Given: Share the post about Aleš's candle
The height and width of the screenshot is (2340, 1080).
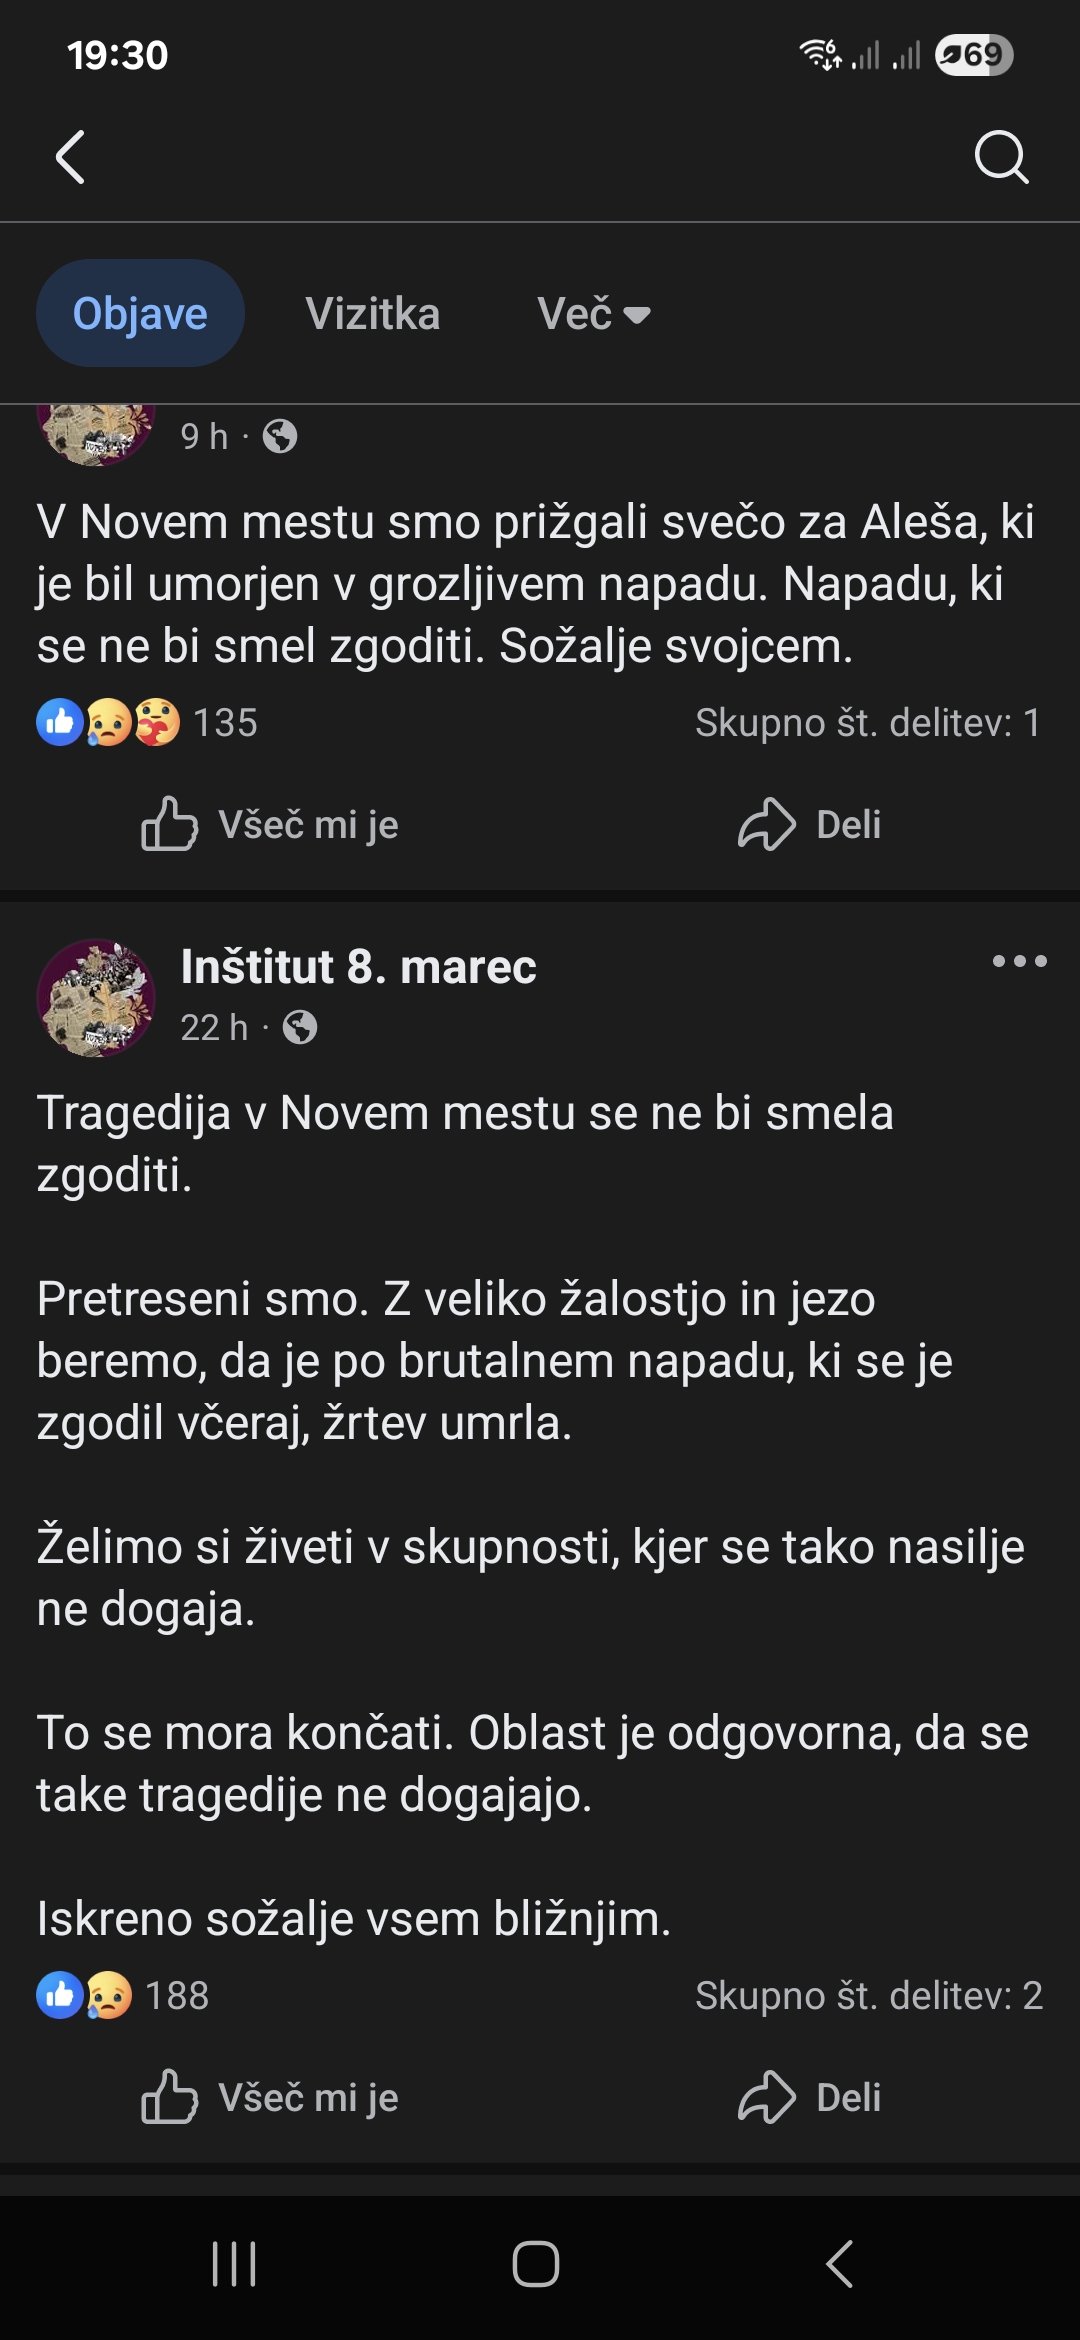Looking at the screenshot, I should tap(810, 825).
